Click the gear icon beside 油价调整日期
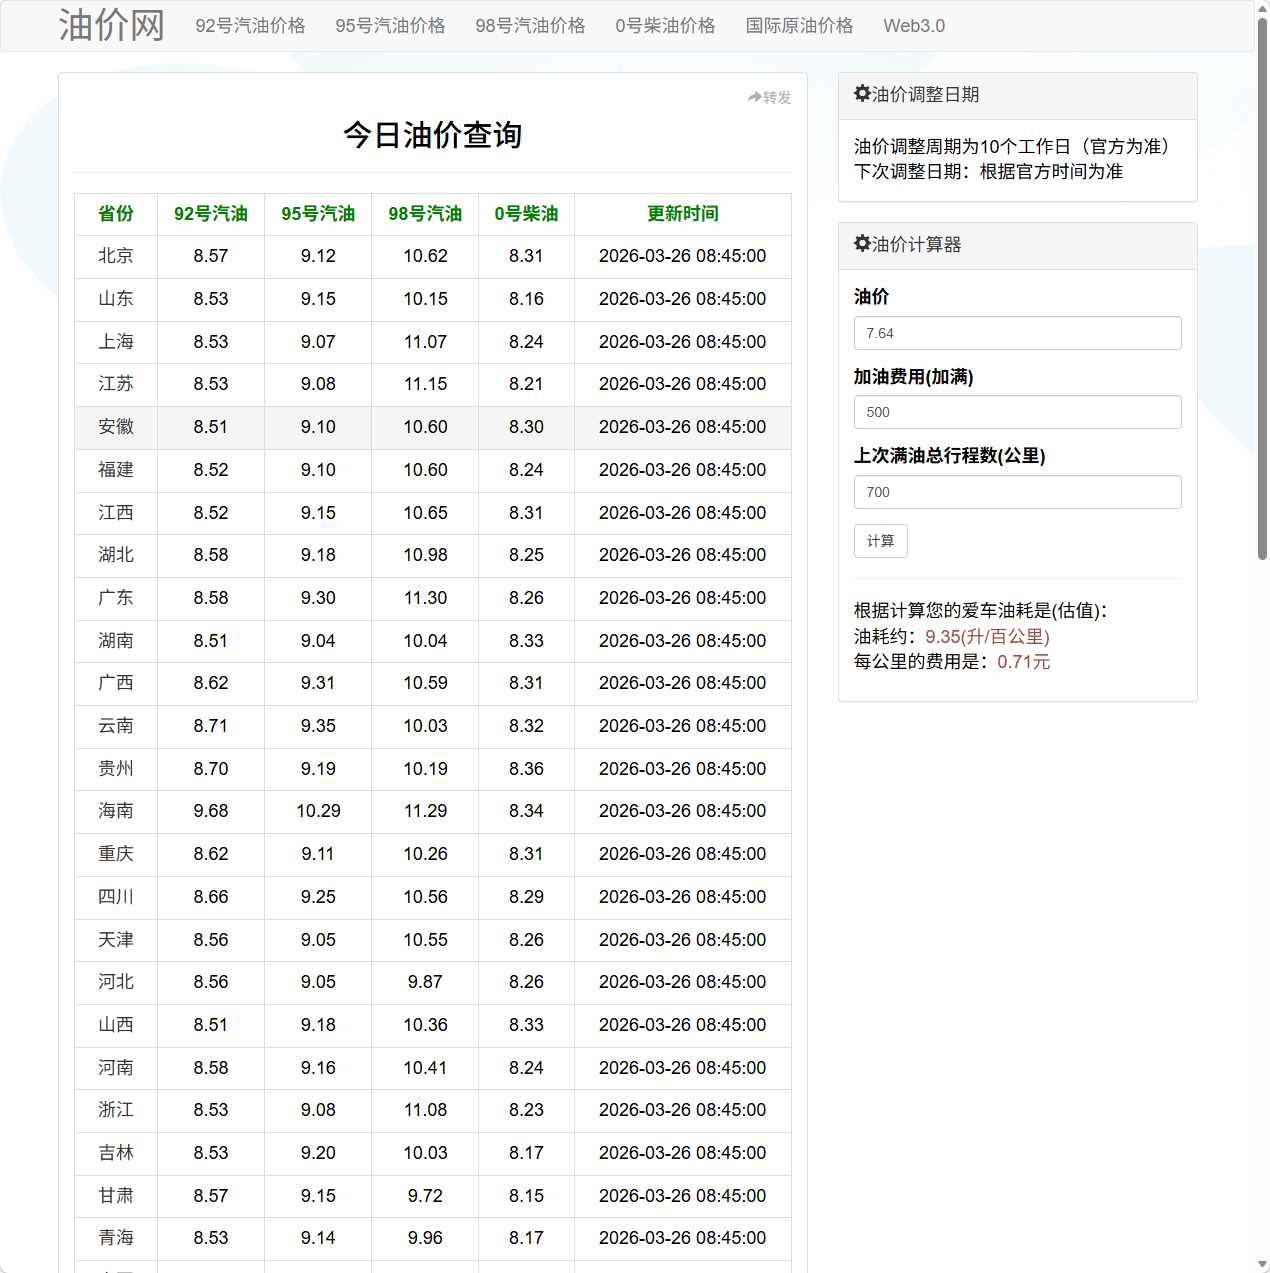Image resolution: width=1270 pixels, height=1273 pixels. (862, 93)
